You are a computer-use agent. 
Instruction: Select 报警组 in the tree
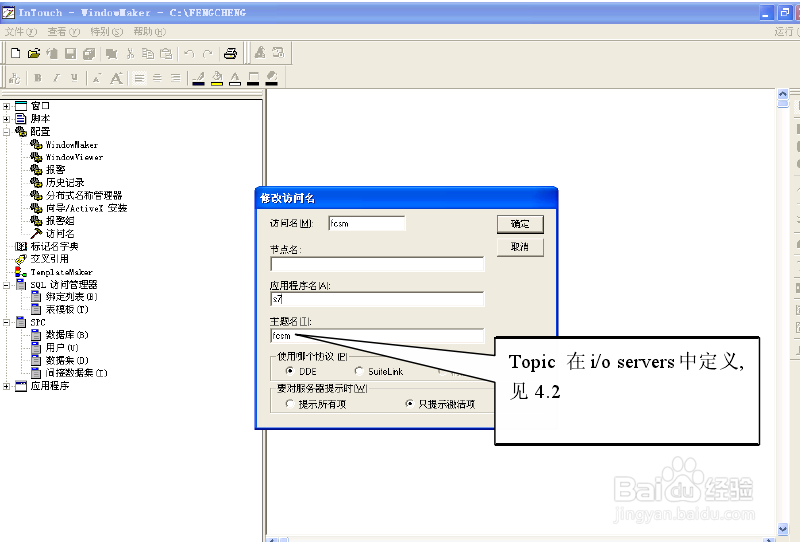tap(60, 220)
